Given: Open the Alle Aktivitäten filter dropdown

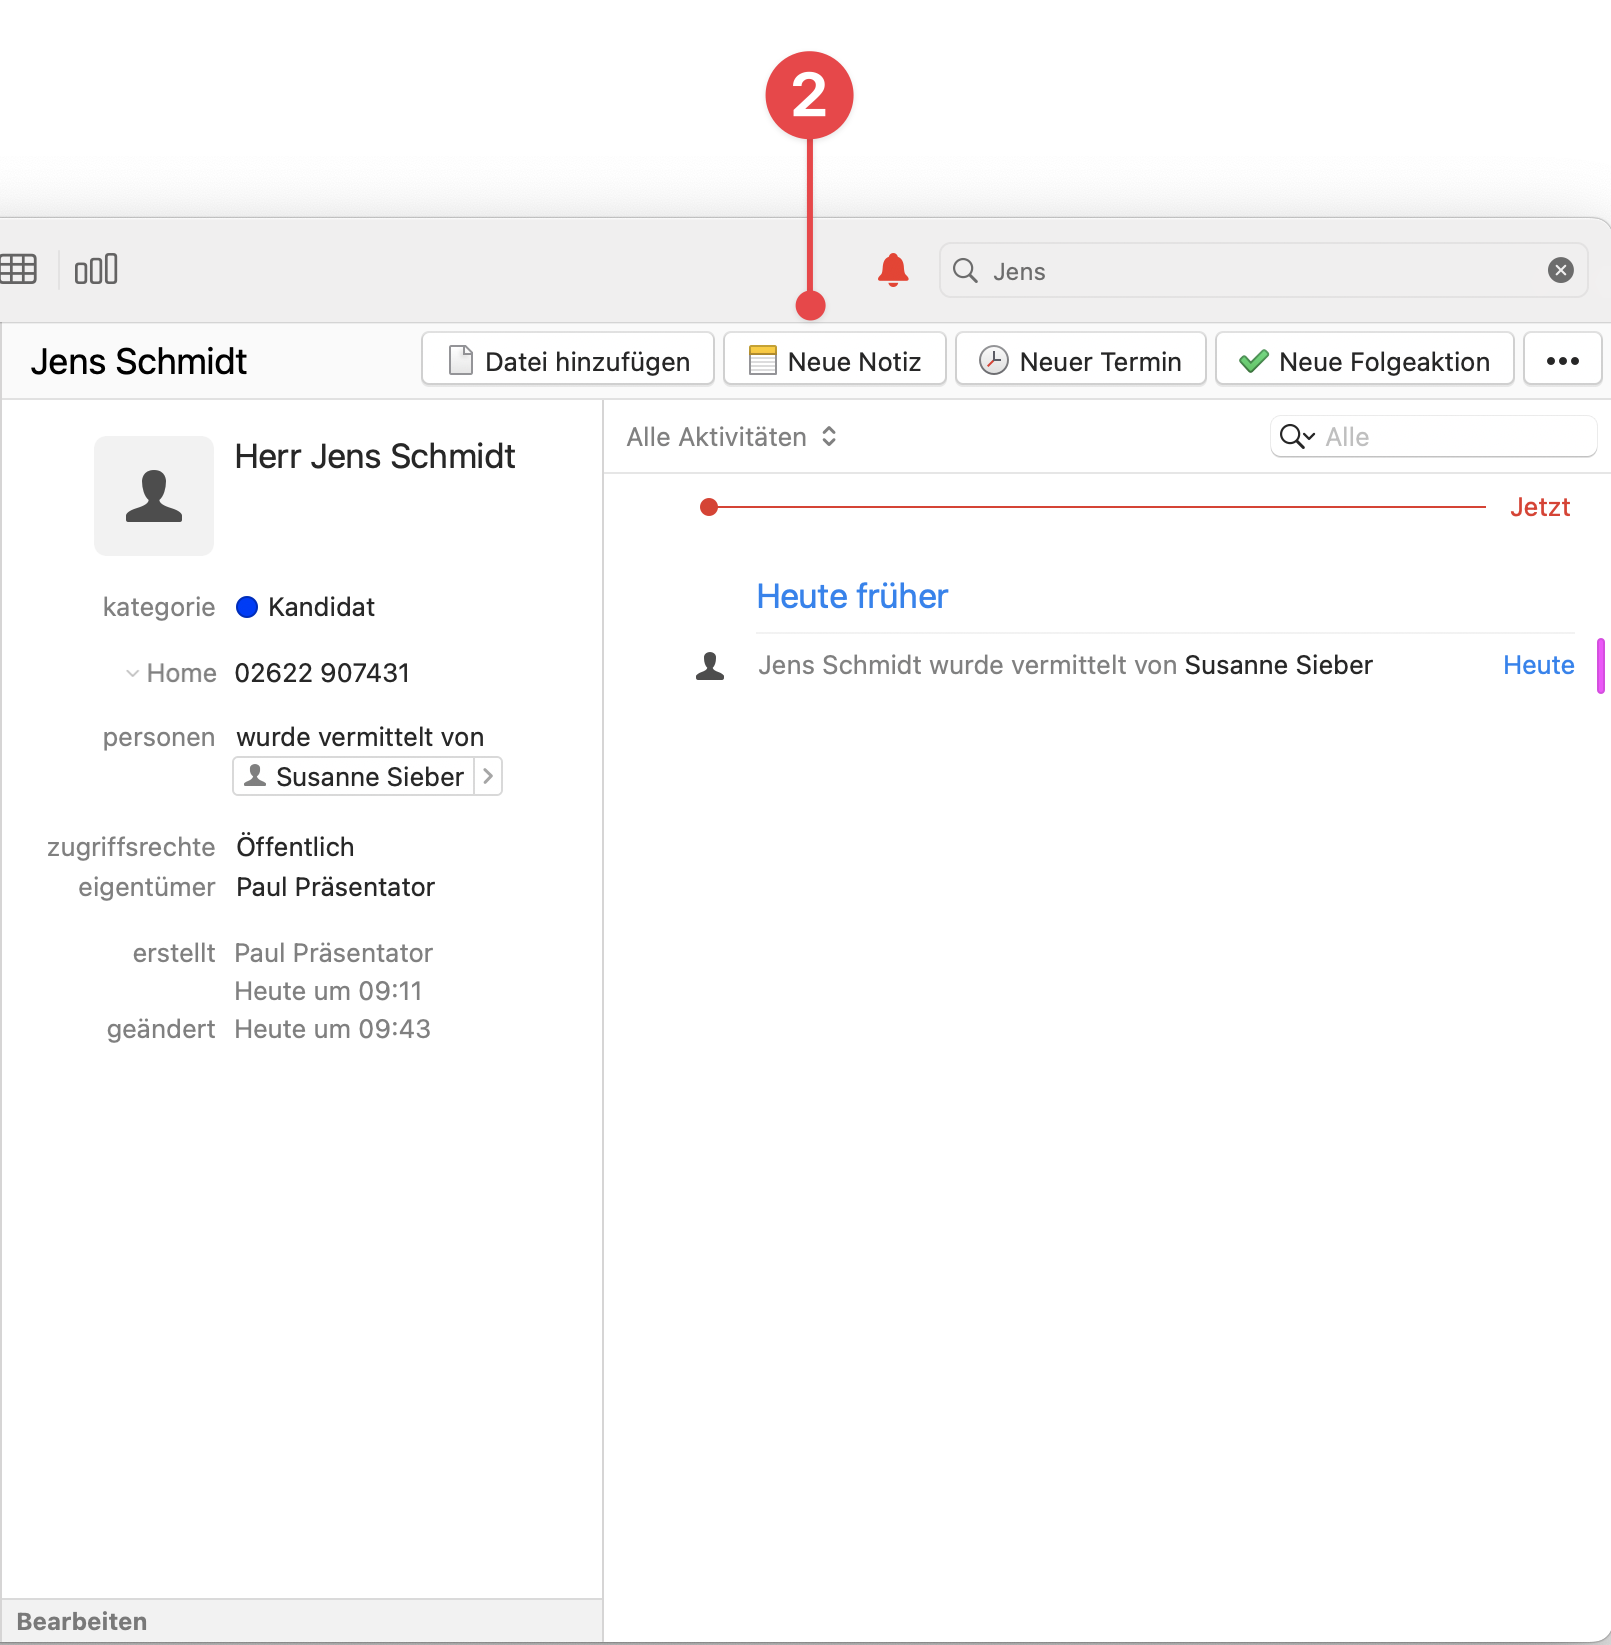Looking at the screenshot, I should click(731, 436).
